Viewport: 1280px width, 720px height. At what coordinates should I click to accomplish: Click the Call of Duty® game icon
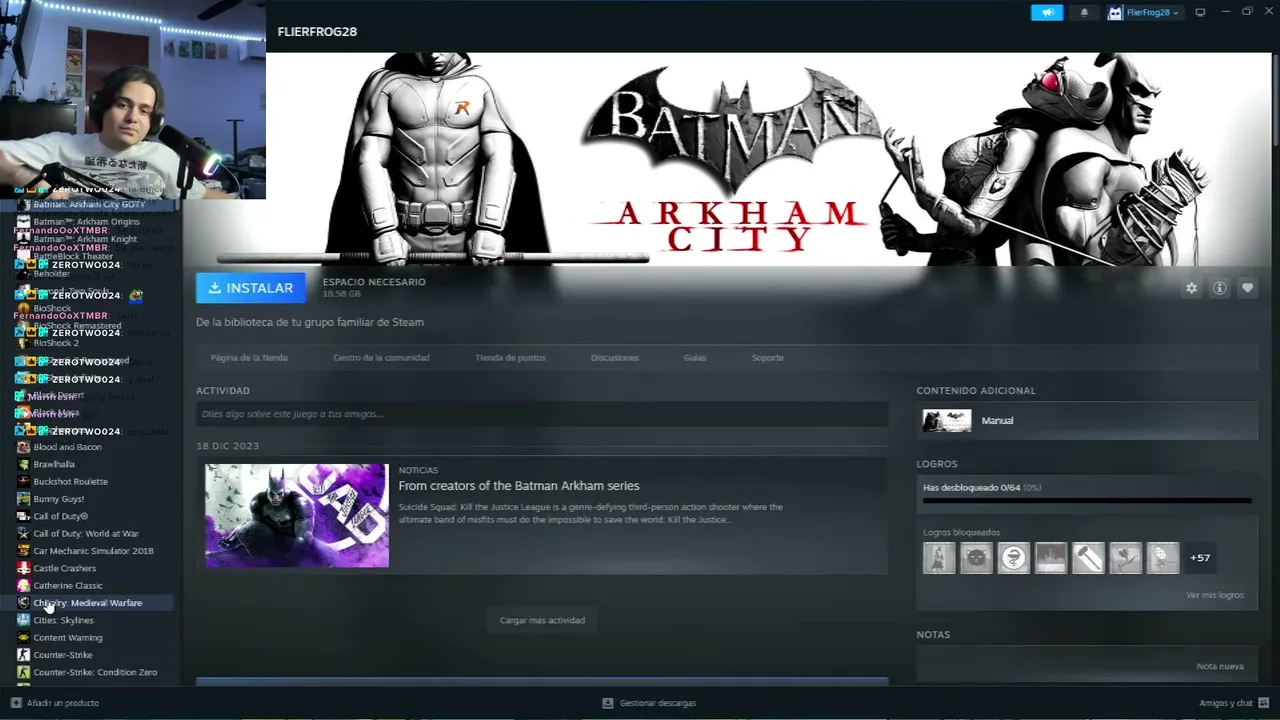[23, 516]
